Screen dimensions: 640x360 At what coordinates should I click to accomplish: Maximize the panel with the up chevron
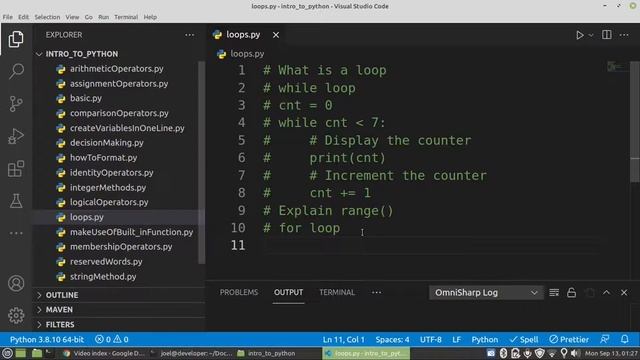(607, 293)
